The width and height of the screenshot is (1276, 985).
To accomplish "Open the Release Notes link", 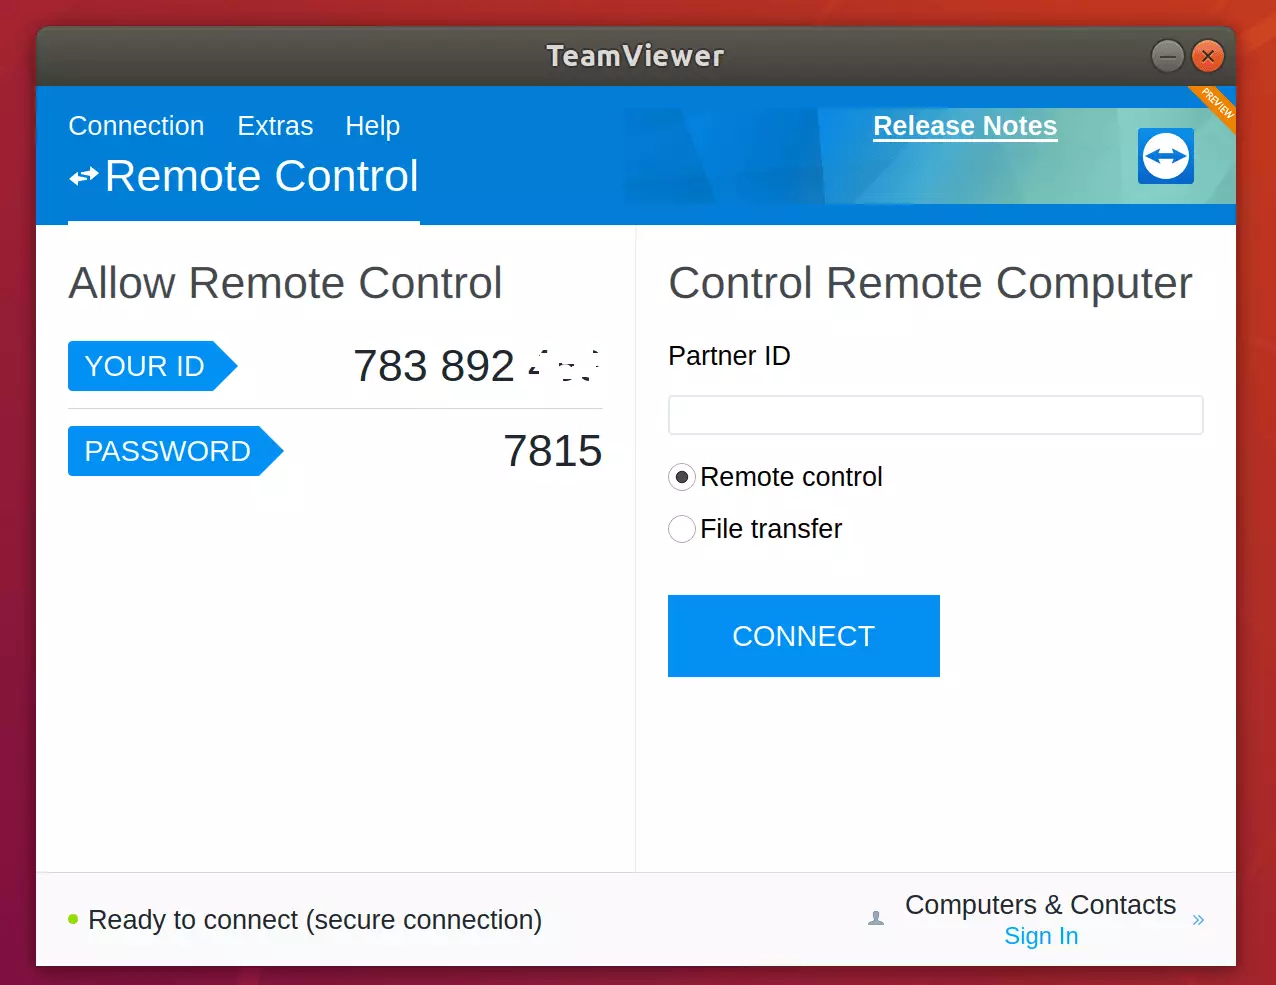I will pyautogui.click(x=965, y=126).
